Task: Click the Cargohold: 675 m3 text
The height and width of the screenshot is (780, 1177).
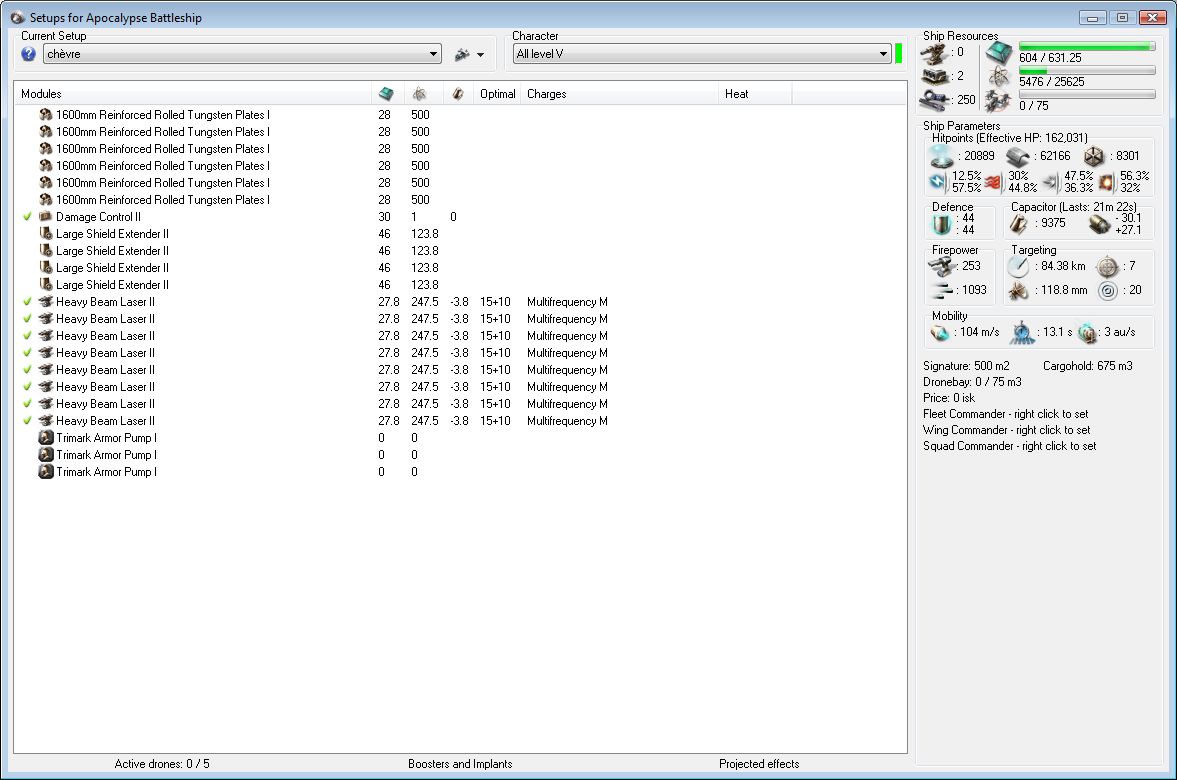Action: point(1088,366)
